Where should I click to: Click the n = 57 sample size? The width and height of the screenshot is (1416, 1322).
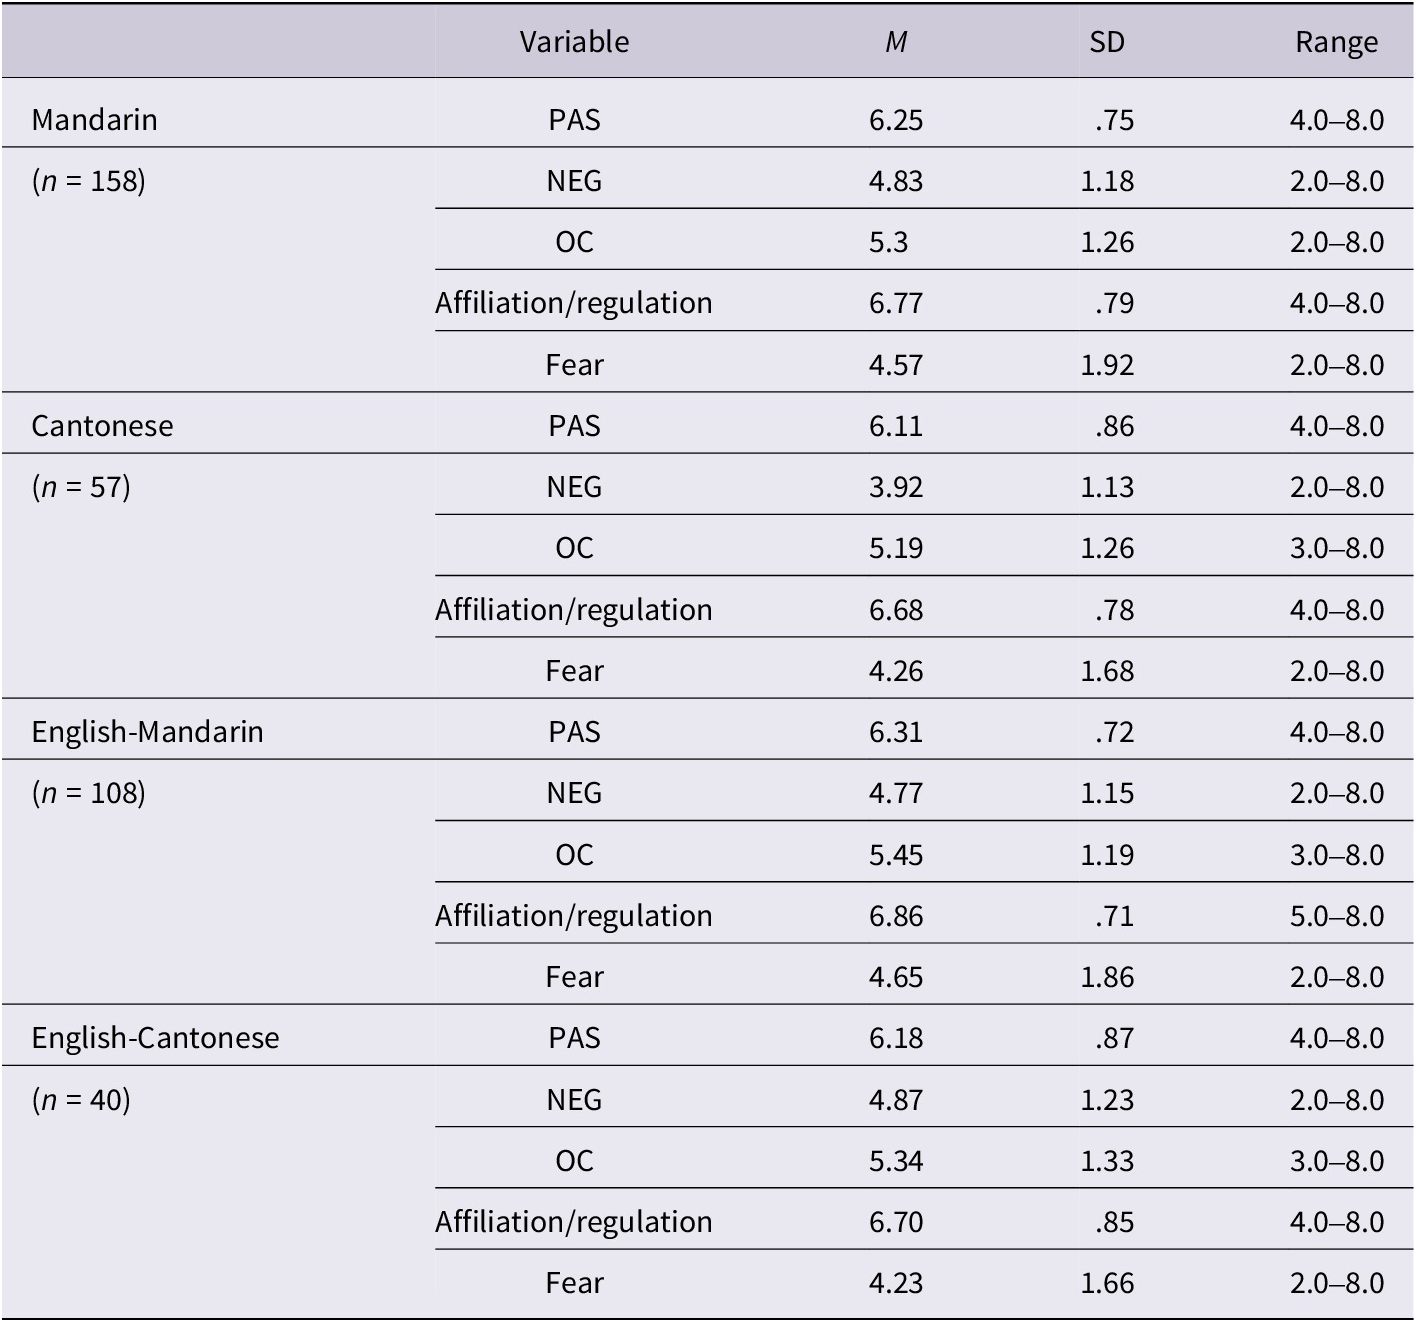pyautogui.click(x=81, y=487)
